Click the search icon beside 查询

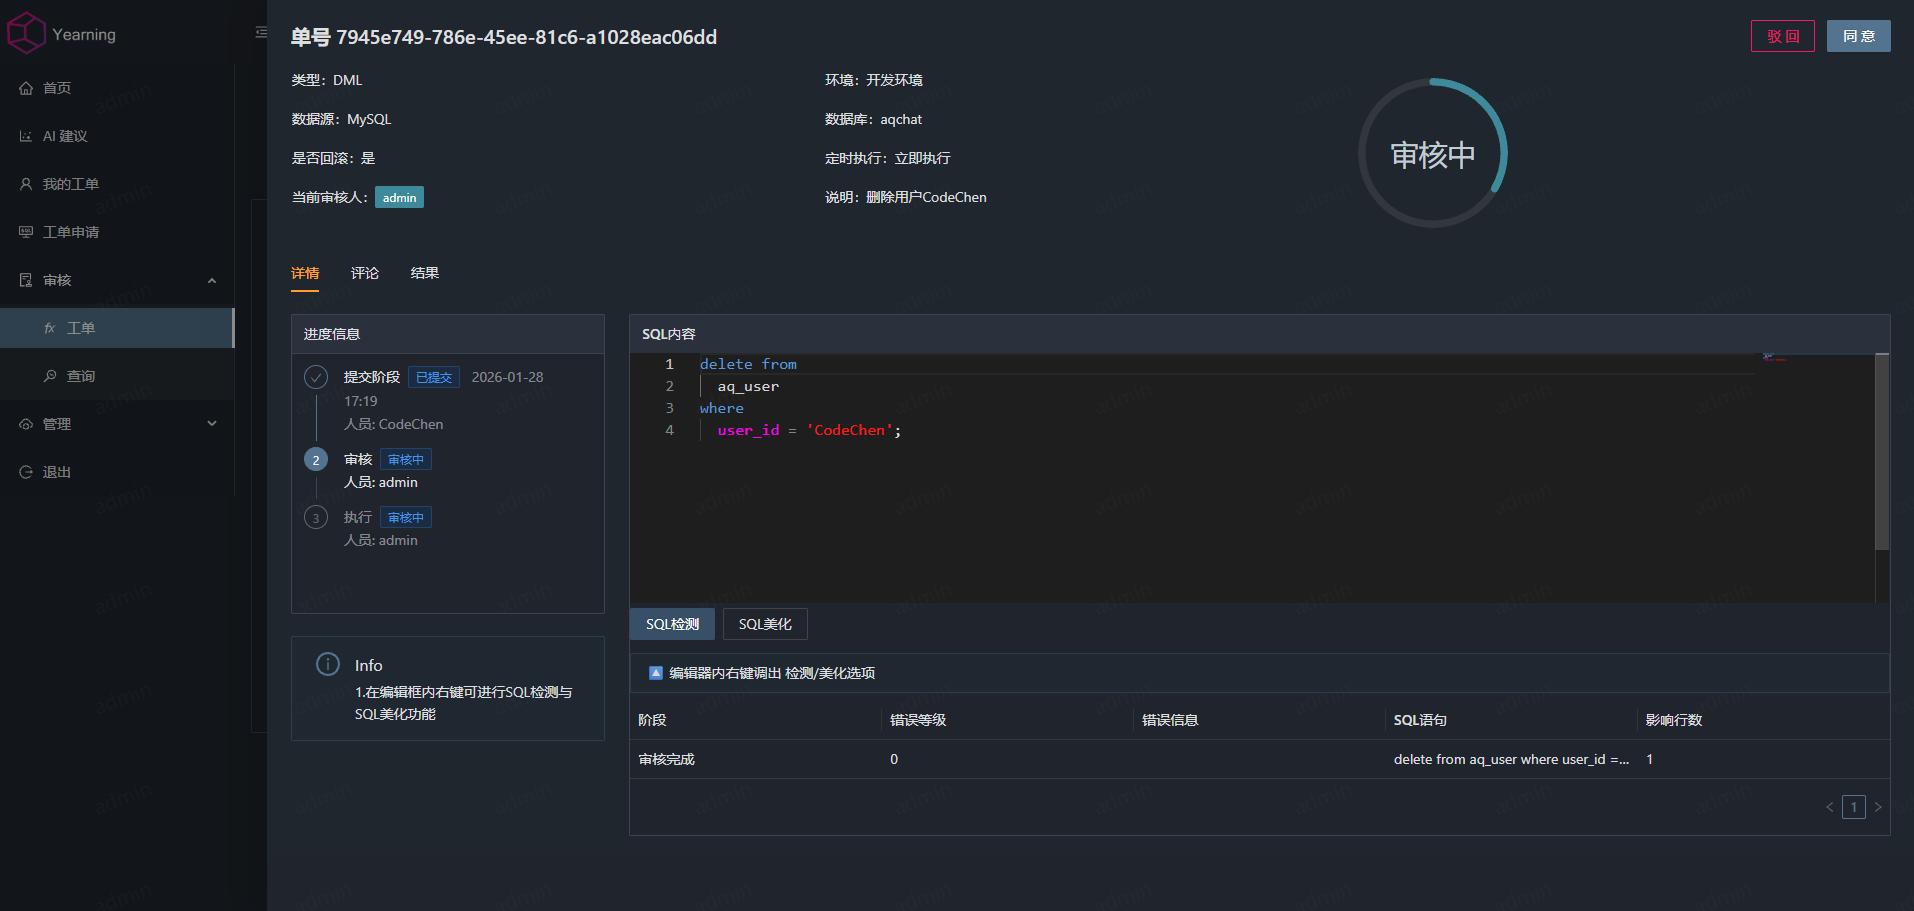[x=50, y=376]
